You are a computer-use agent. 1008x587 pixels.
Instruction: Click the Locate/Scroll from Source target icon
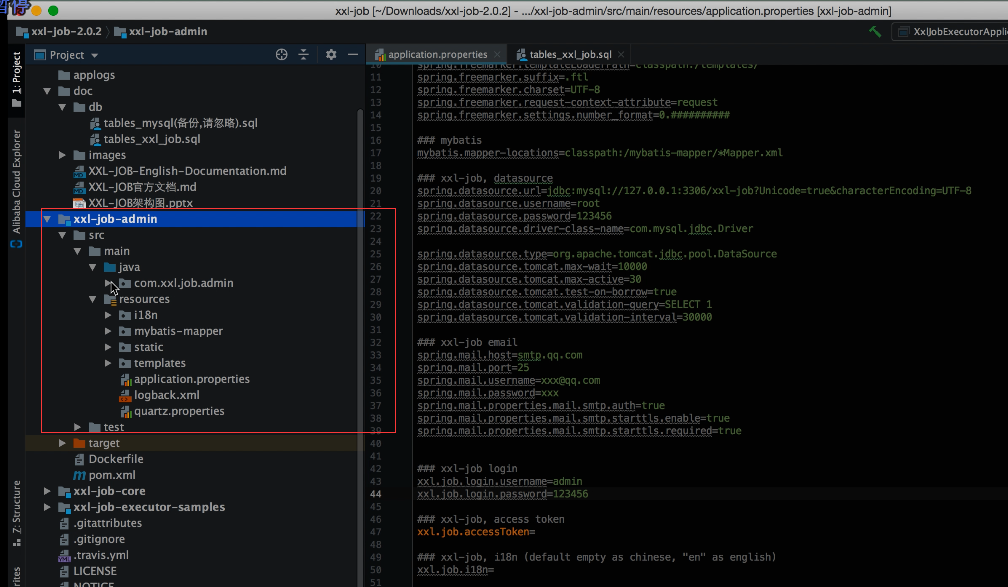(x=282, y=55)
